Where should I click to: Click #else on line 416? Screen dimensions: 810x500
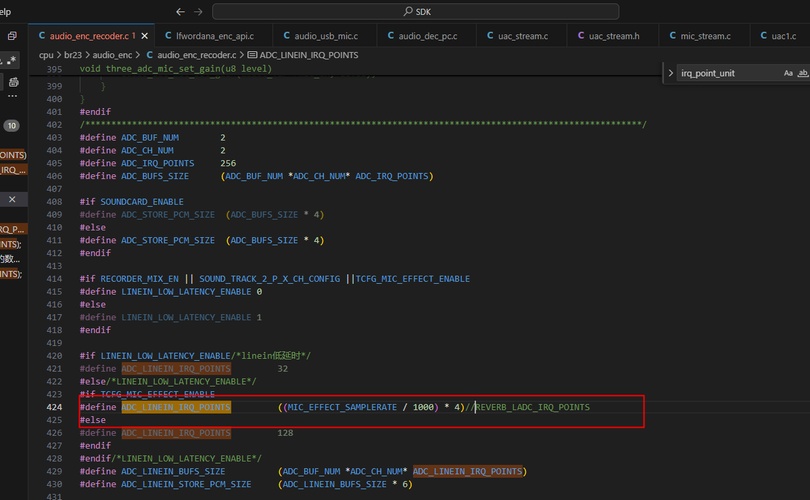point(92,305)
